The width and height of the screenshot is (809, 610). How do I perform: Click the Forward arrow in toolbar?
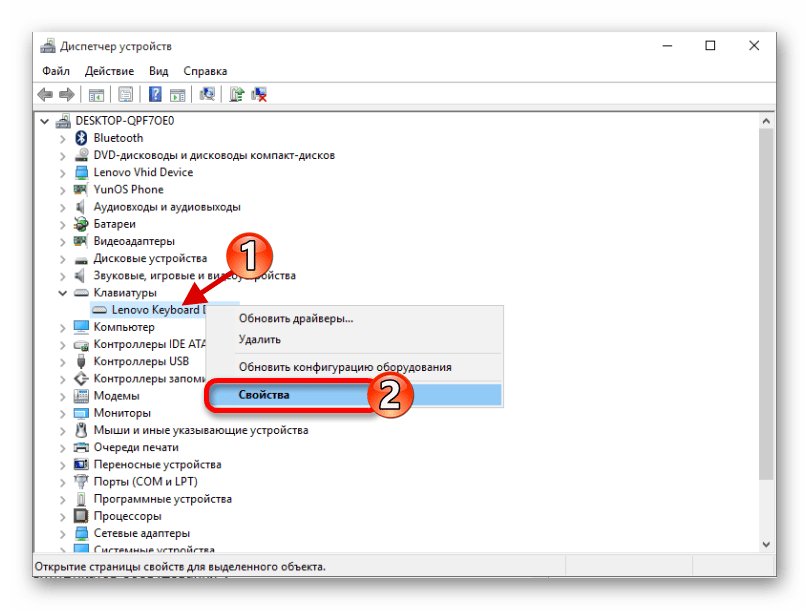pyautogui.click(x=66, y=95)
